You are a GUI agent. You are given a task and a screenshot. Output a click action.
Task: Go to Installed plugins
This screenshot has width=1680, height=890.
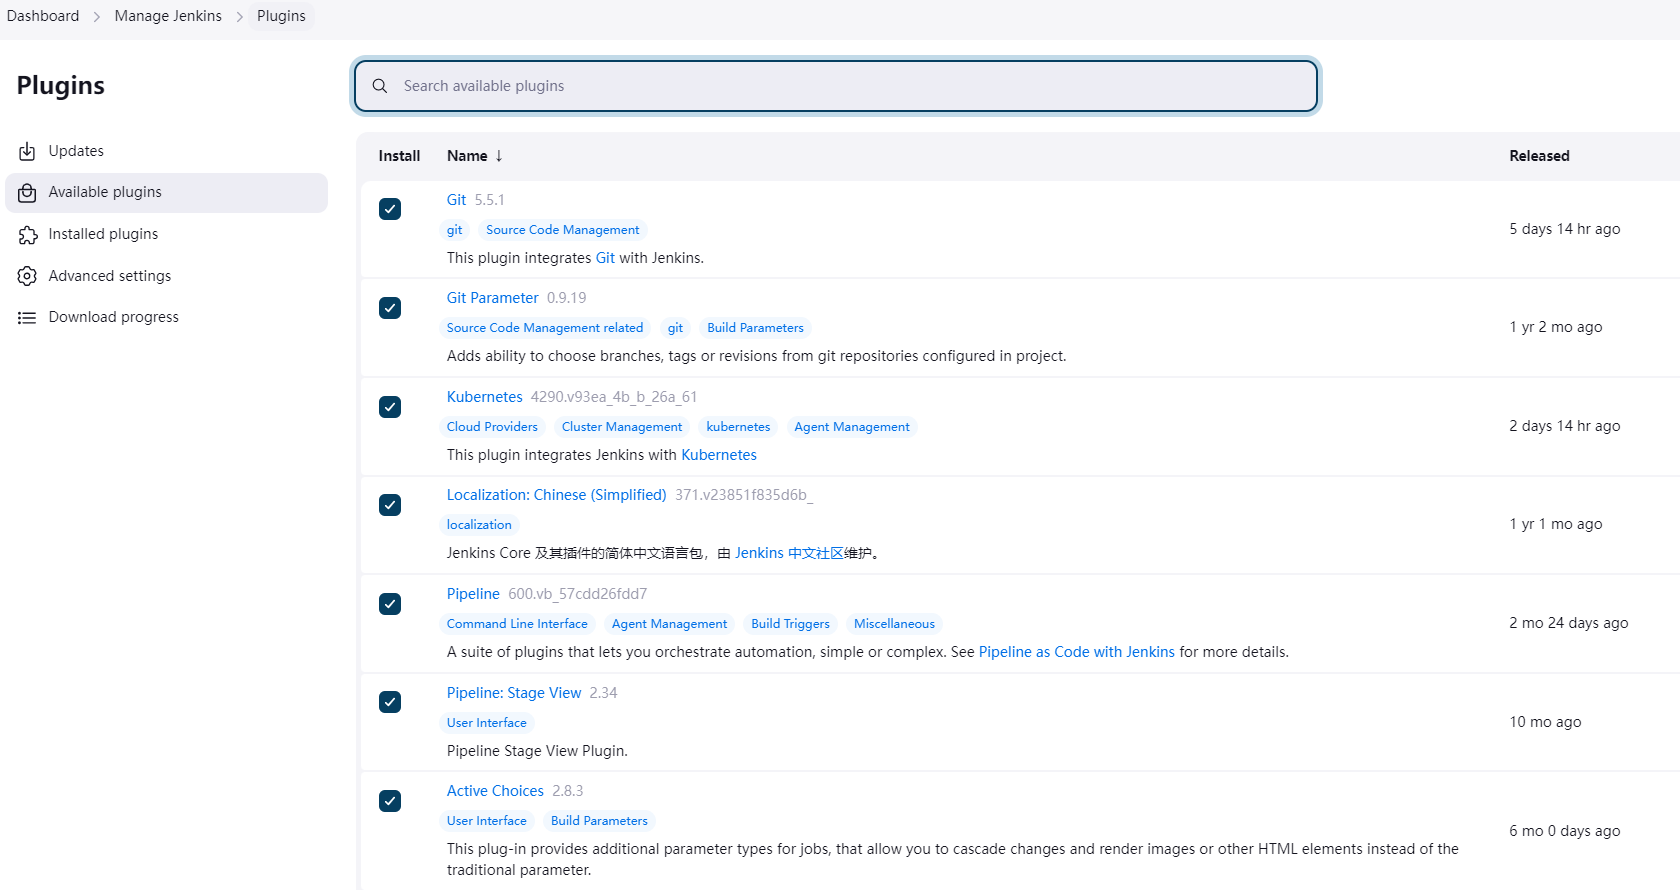166,234
